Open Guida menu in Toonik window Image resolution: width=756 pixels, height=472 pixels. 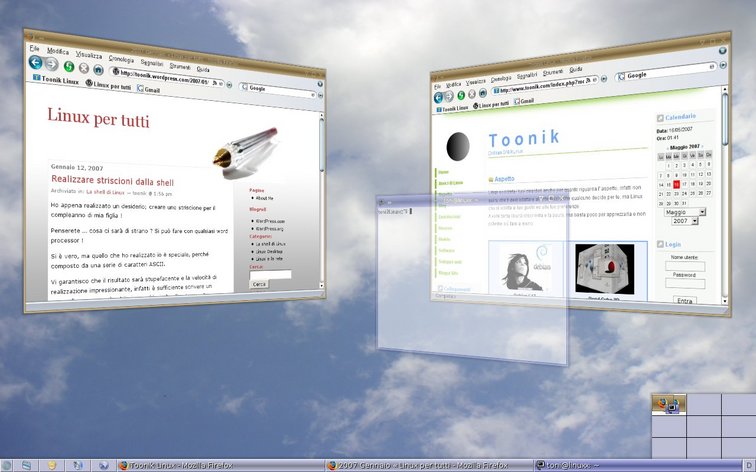coord(576,69)
